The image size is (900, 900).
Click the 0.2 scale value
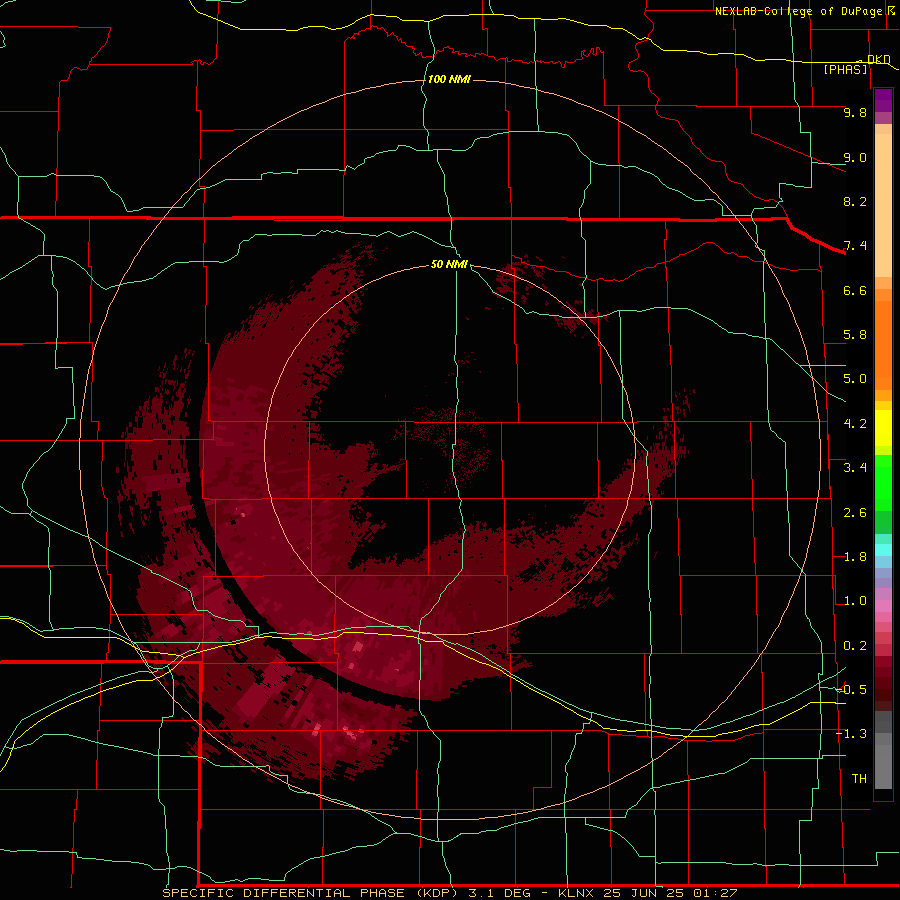(x=855, y=646)
